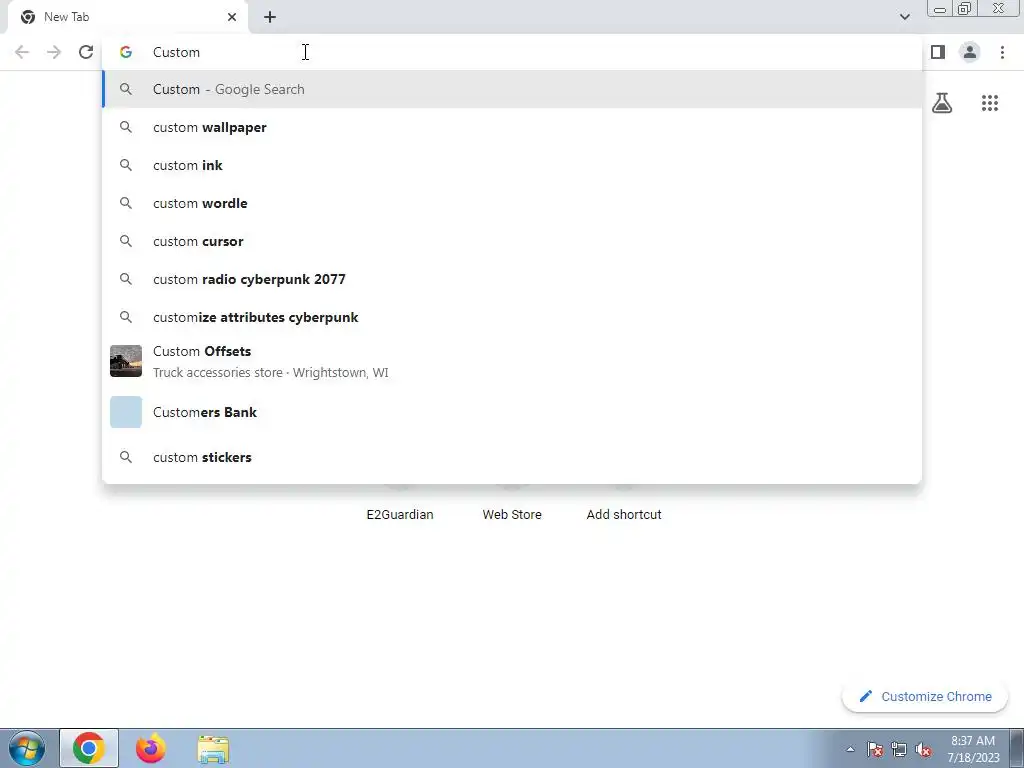Open the Google apps grid
1024x768 pixels.
(x=989, y=103)
